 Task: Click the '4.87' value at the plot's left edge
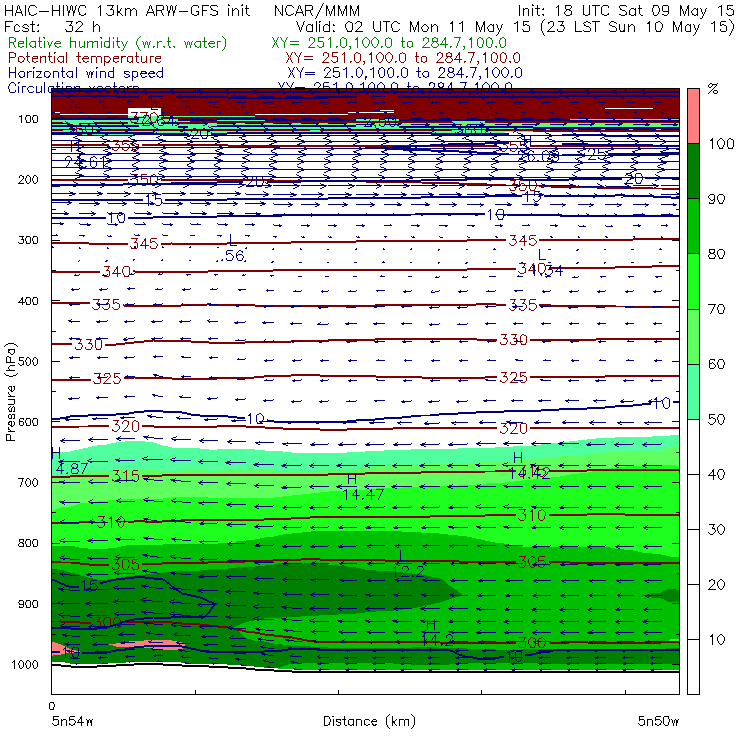(x=72, y=469)
